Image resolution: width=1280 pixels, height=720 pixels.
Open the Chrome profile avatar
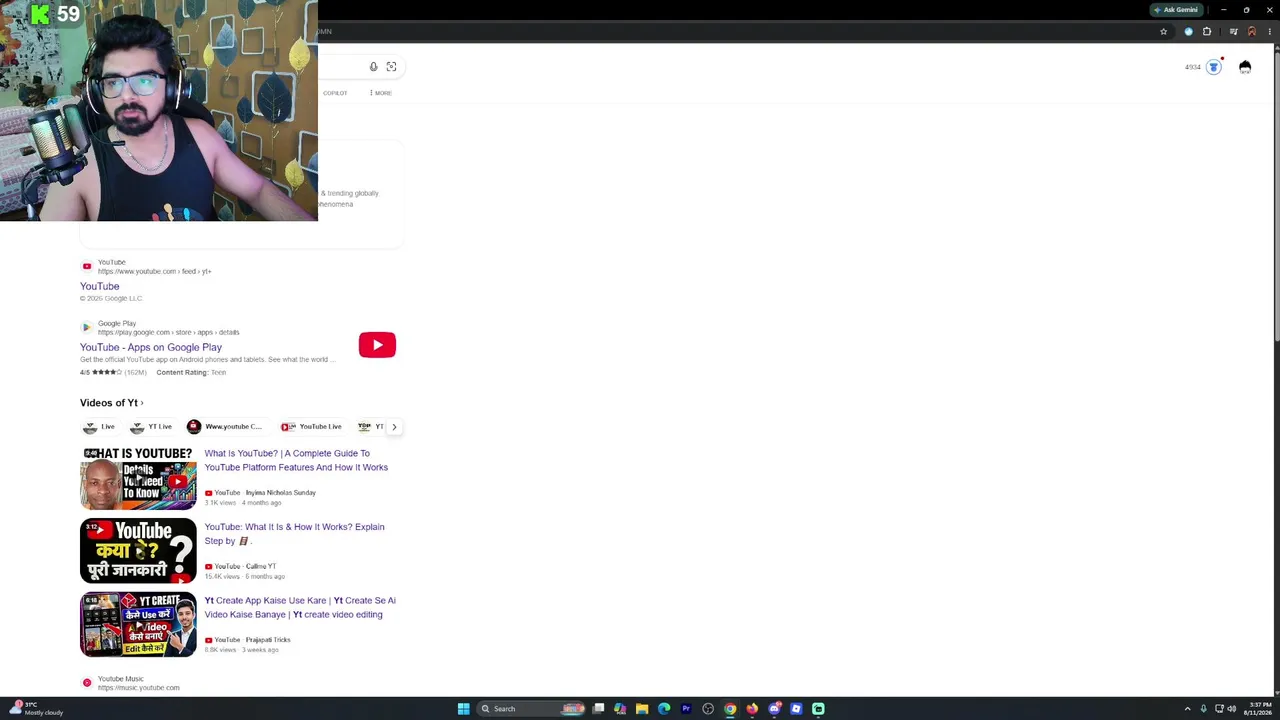tap(1251, 32)
